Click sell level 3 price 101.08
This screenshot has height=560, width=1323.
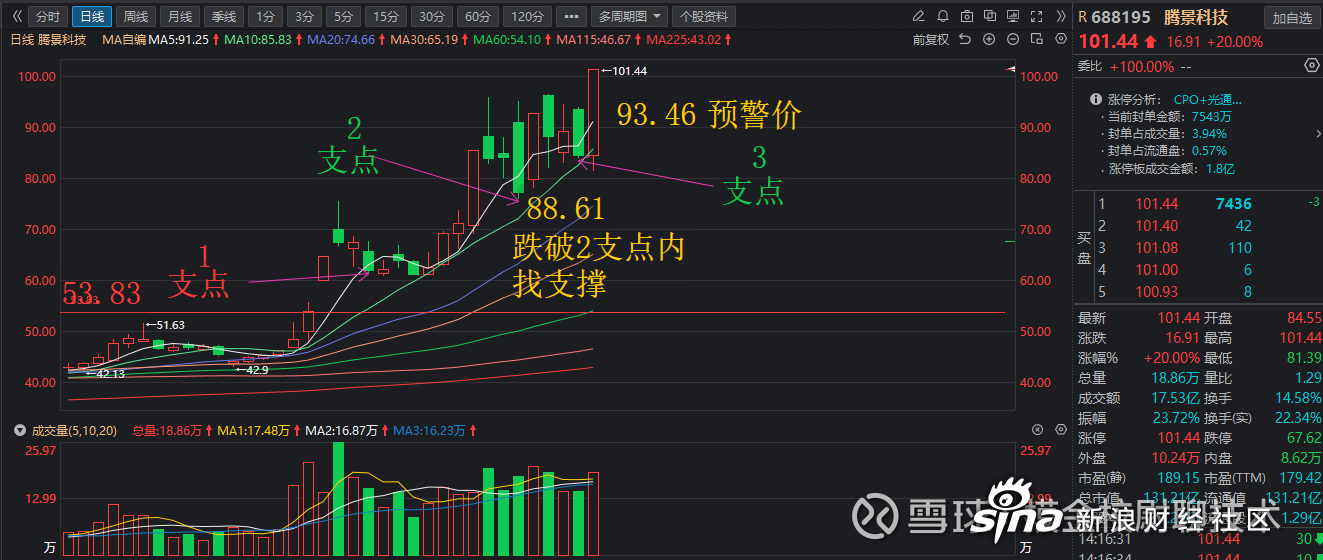tap(1157, 248)
